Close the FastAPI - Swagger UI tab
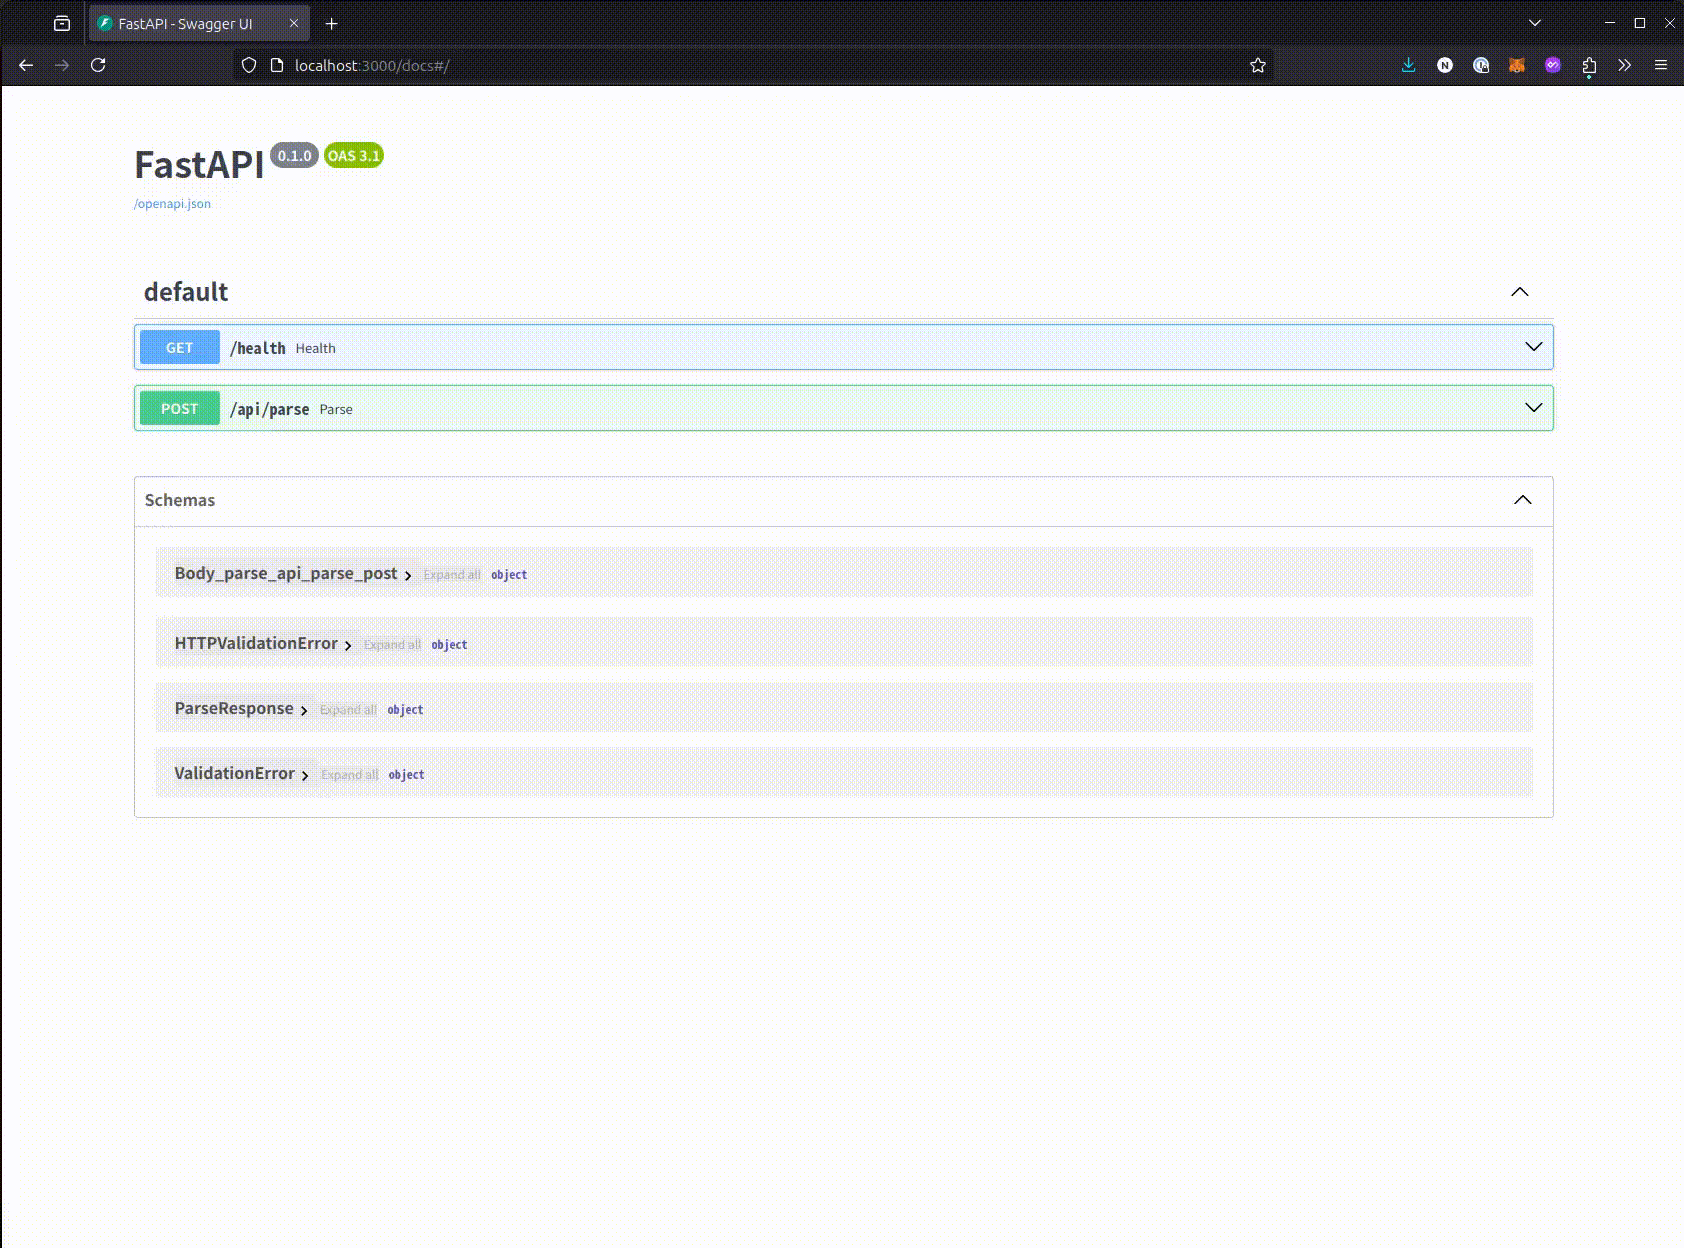The image size is (1684, 1248). pyautogui.click(x=293, y=23)
